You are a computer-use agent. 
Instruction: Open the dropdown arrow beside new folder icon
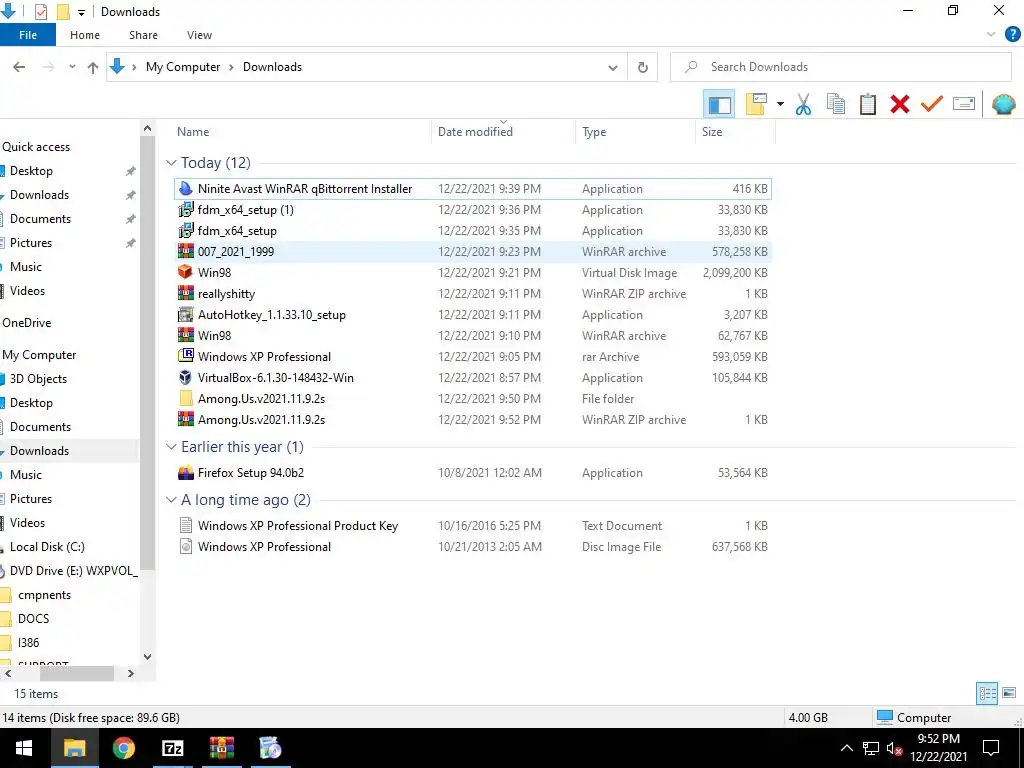point(780,104)
